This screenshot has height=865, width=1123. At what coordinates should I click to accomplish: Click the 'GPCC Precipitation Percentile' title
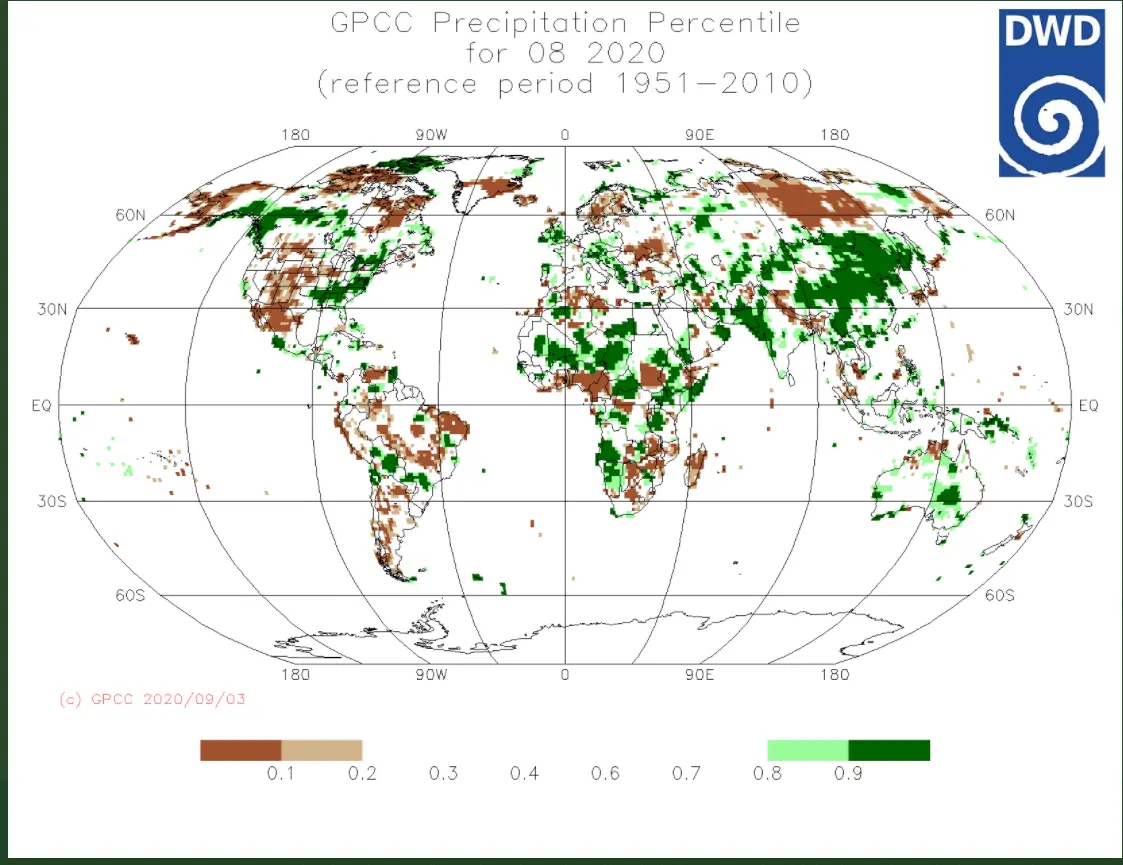tap(565, 23)
